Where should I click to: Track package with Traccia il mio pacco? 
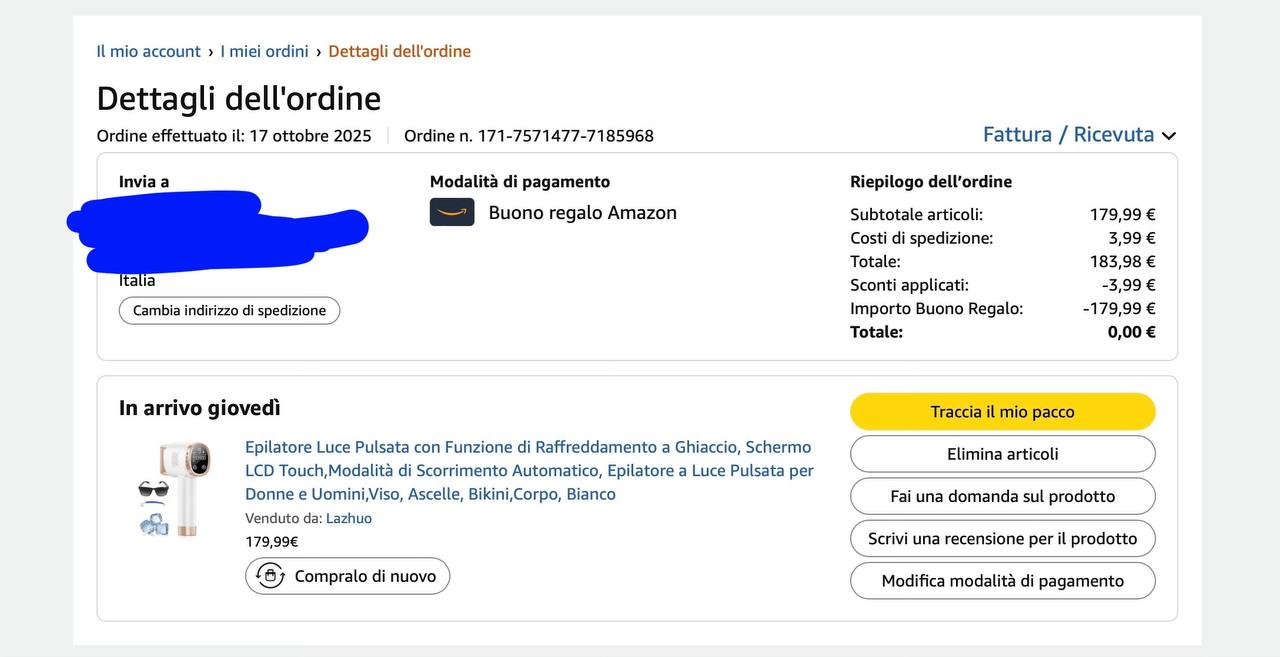1002,412
